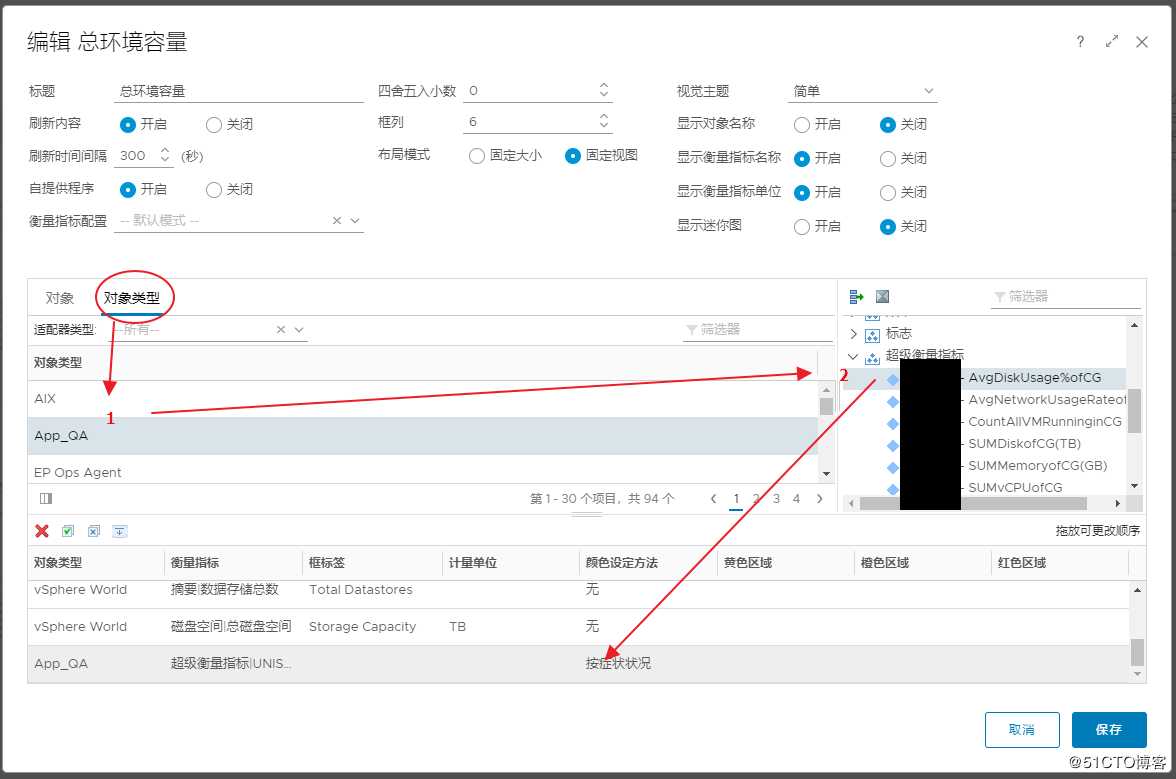Decrease 框列 value with stepper
This screenshot has width=1176, height=779.
click(x=604, y=125)
